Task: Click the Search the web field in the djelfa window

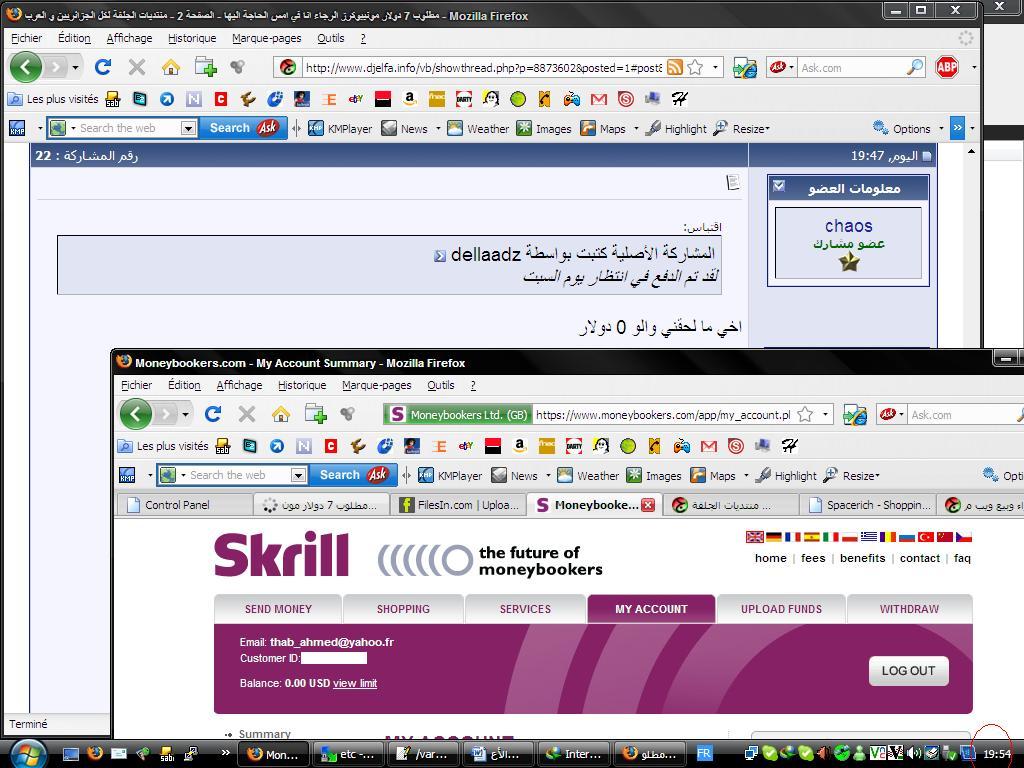Action: tap(123, 128)
